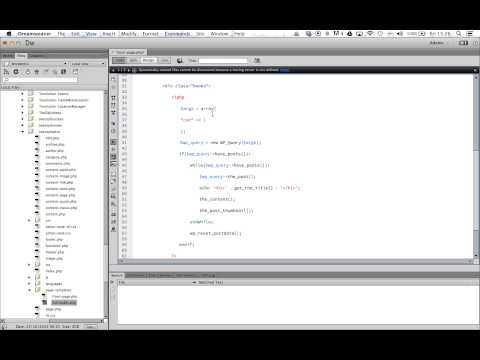Open the Modify menu
The width and height of the screenshot is (480, 360).
click(x=129, y=34)
